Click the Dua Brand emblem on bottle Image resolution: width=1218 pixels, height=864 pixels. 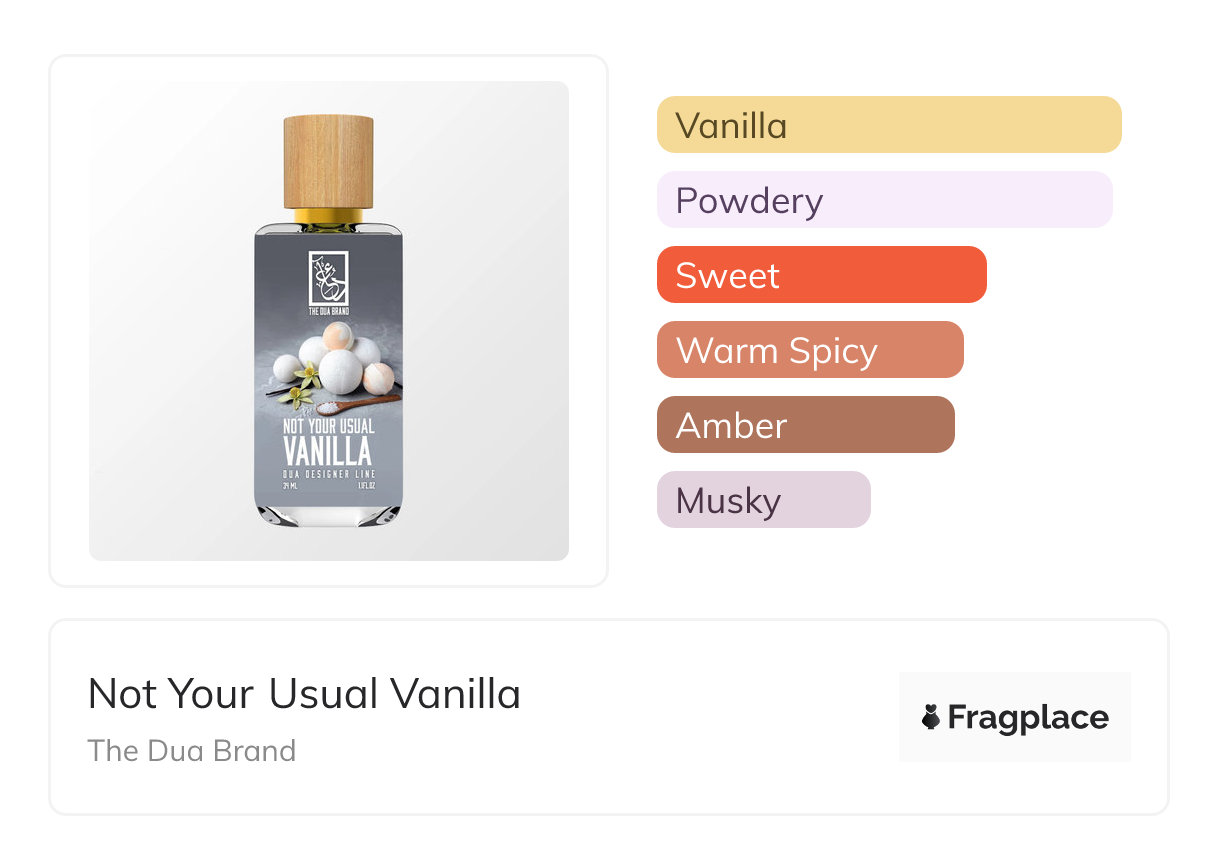[x=328, y=277]
